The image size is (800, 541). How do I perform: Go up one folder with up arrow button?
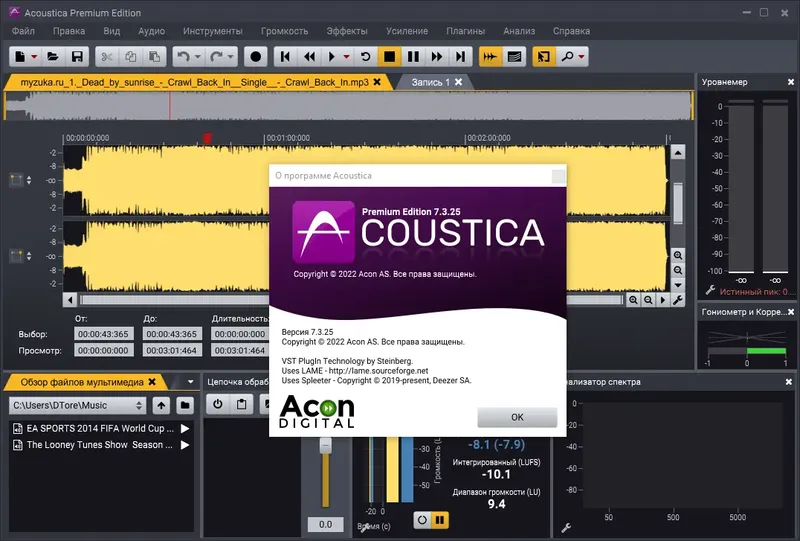(161, 406)
